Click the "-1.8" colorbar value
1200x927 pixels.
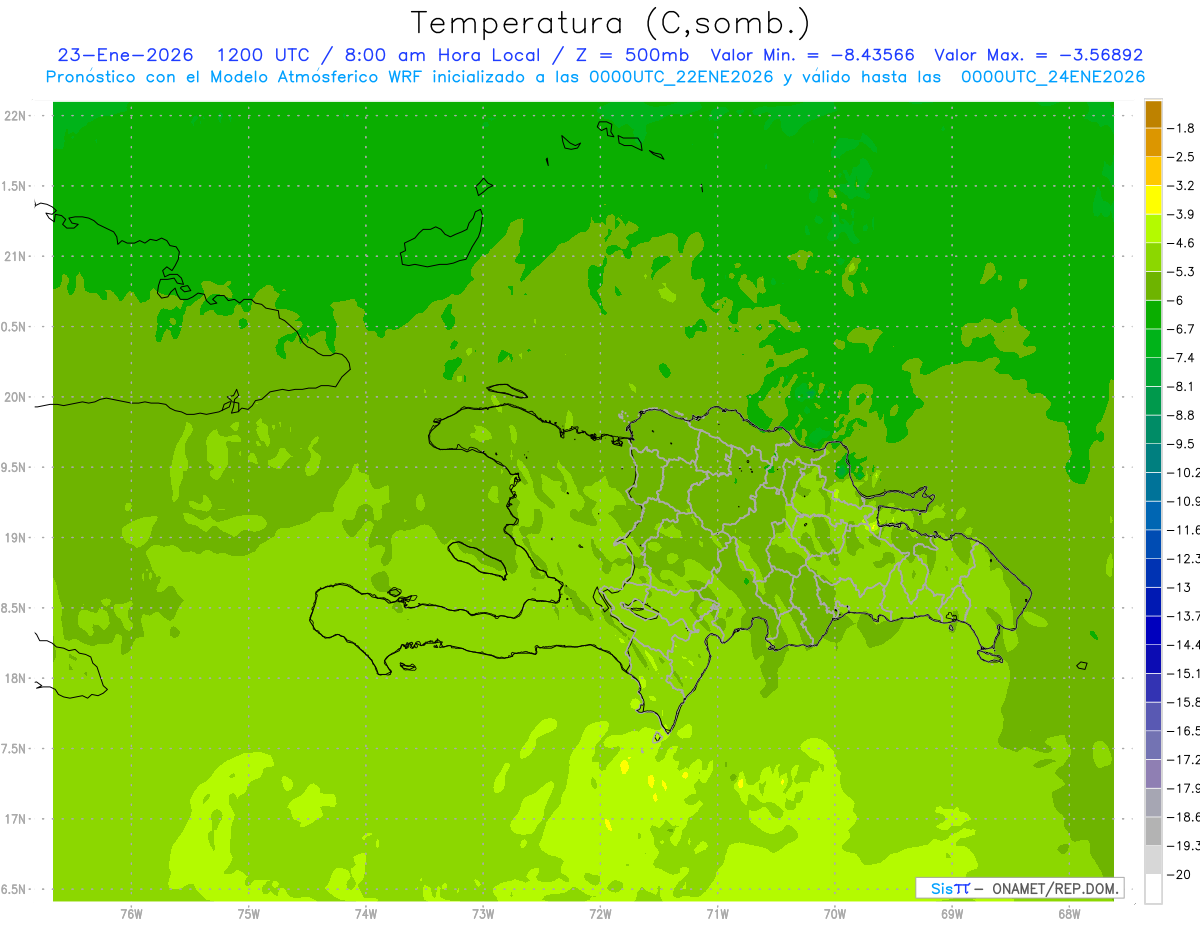[x=1181, y=128]
